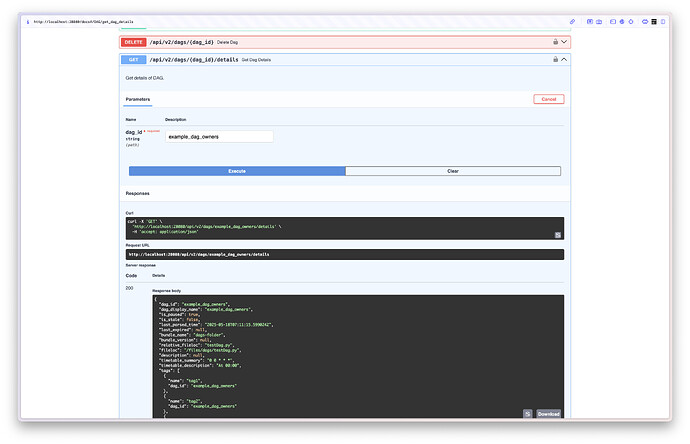Copy the response body to clipboard
This screenshot has width=690, height=444.
527,413
